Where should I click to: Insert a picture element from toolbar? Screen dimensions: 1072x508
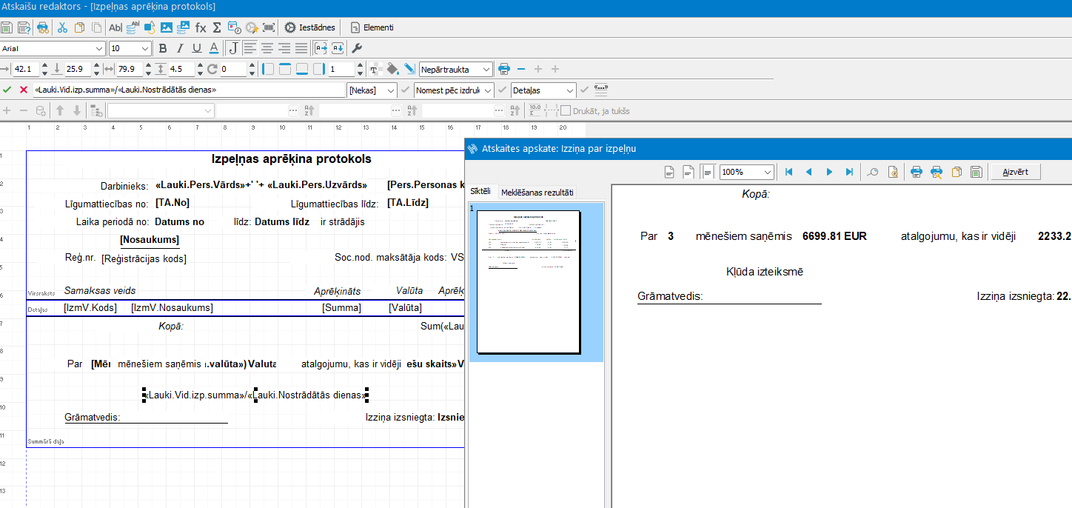[167, 27]
